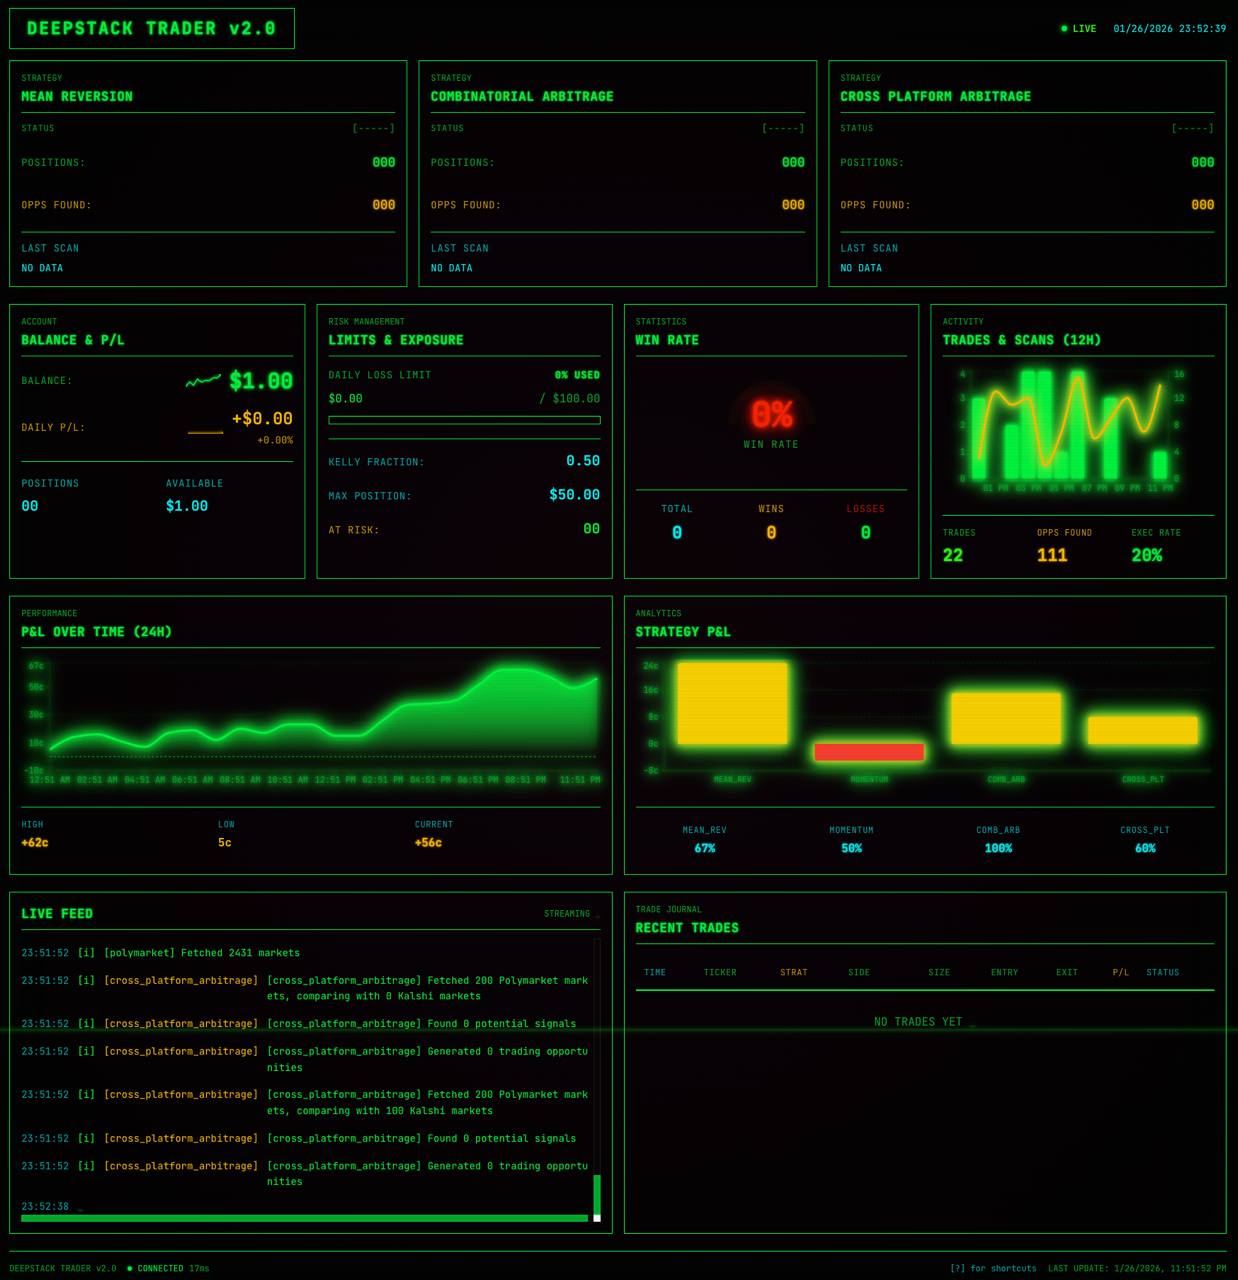Click the balance sparkline icon

click(203, 381)
